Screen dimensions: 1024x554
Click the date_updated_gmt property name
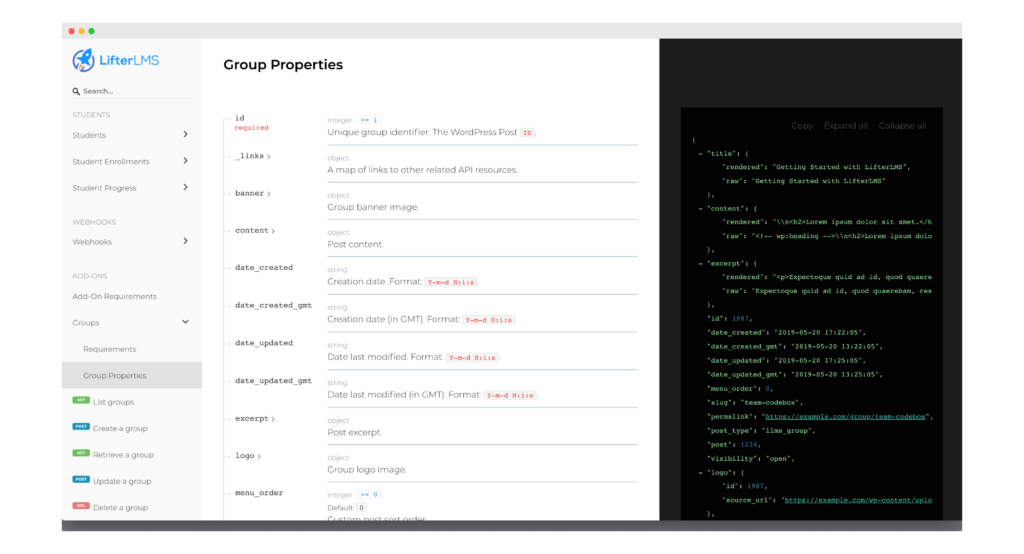tap(274, 381)
